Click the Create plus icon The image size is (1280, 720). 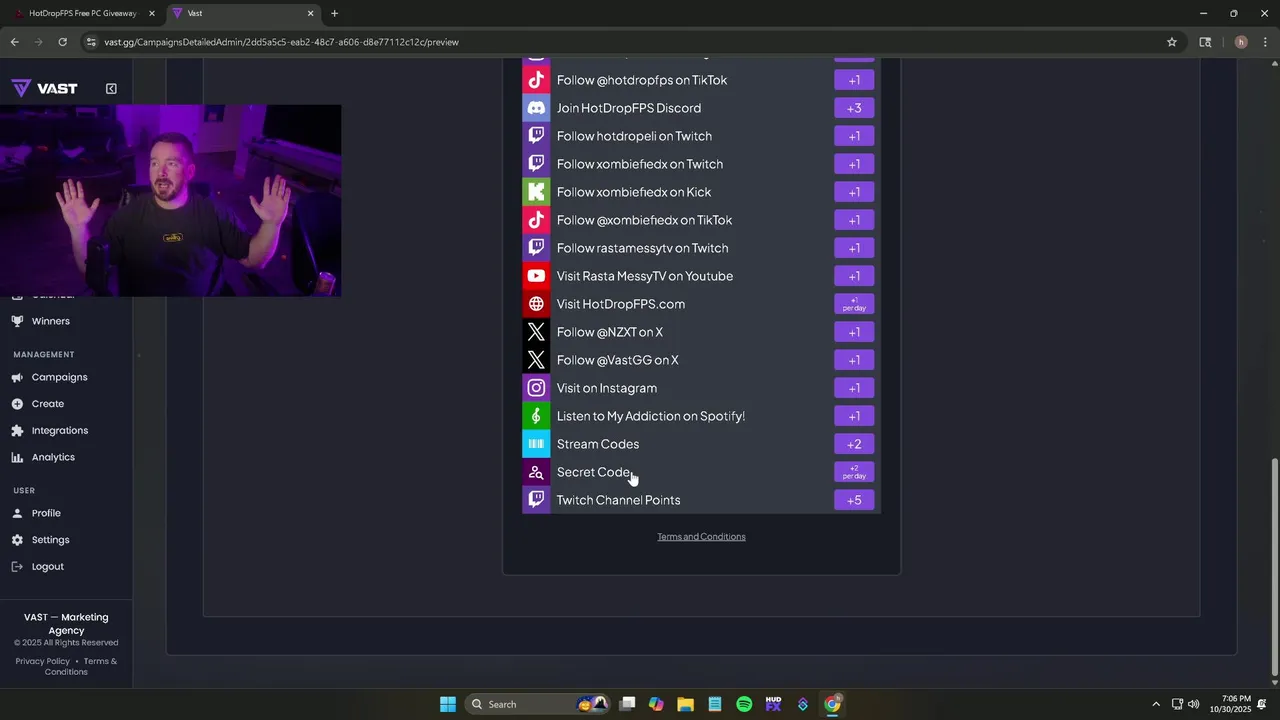click(17, 404)
